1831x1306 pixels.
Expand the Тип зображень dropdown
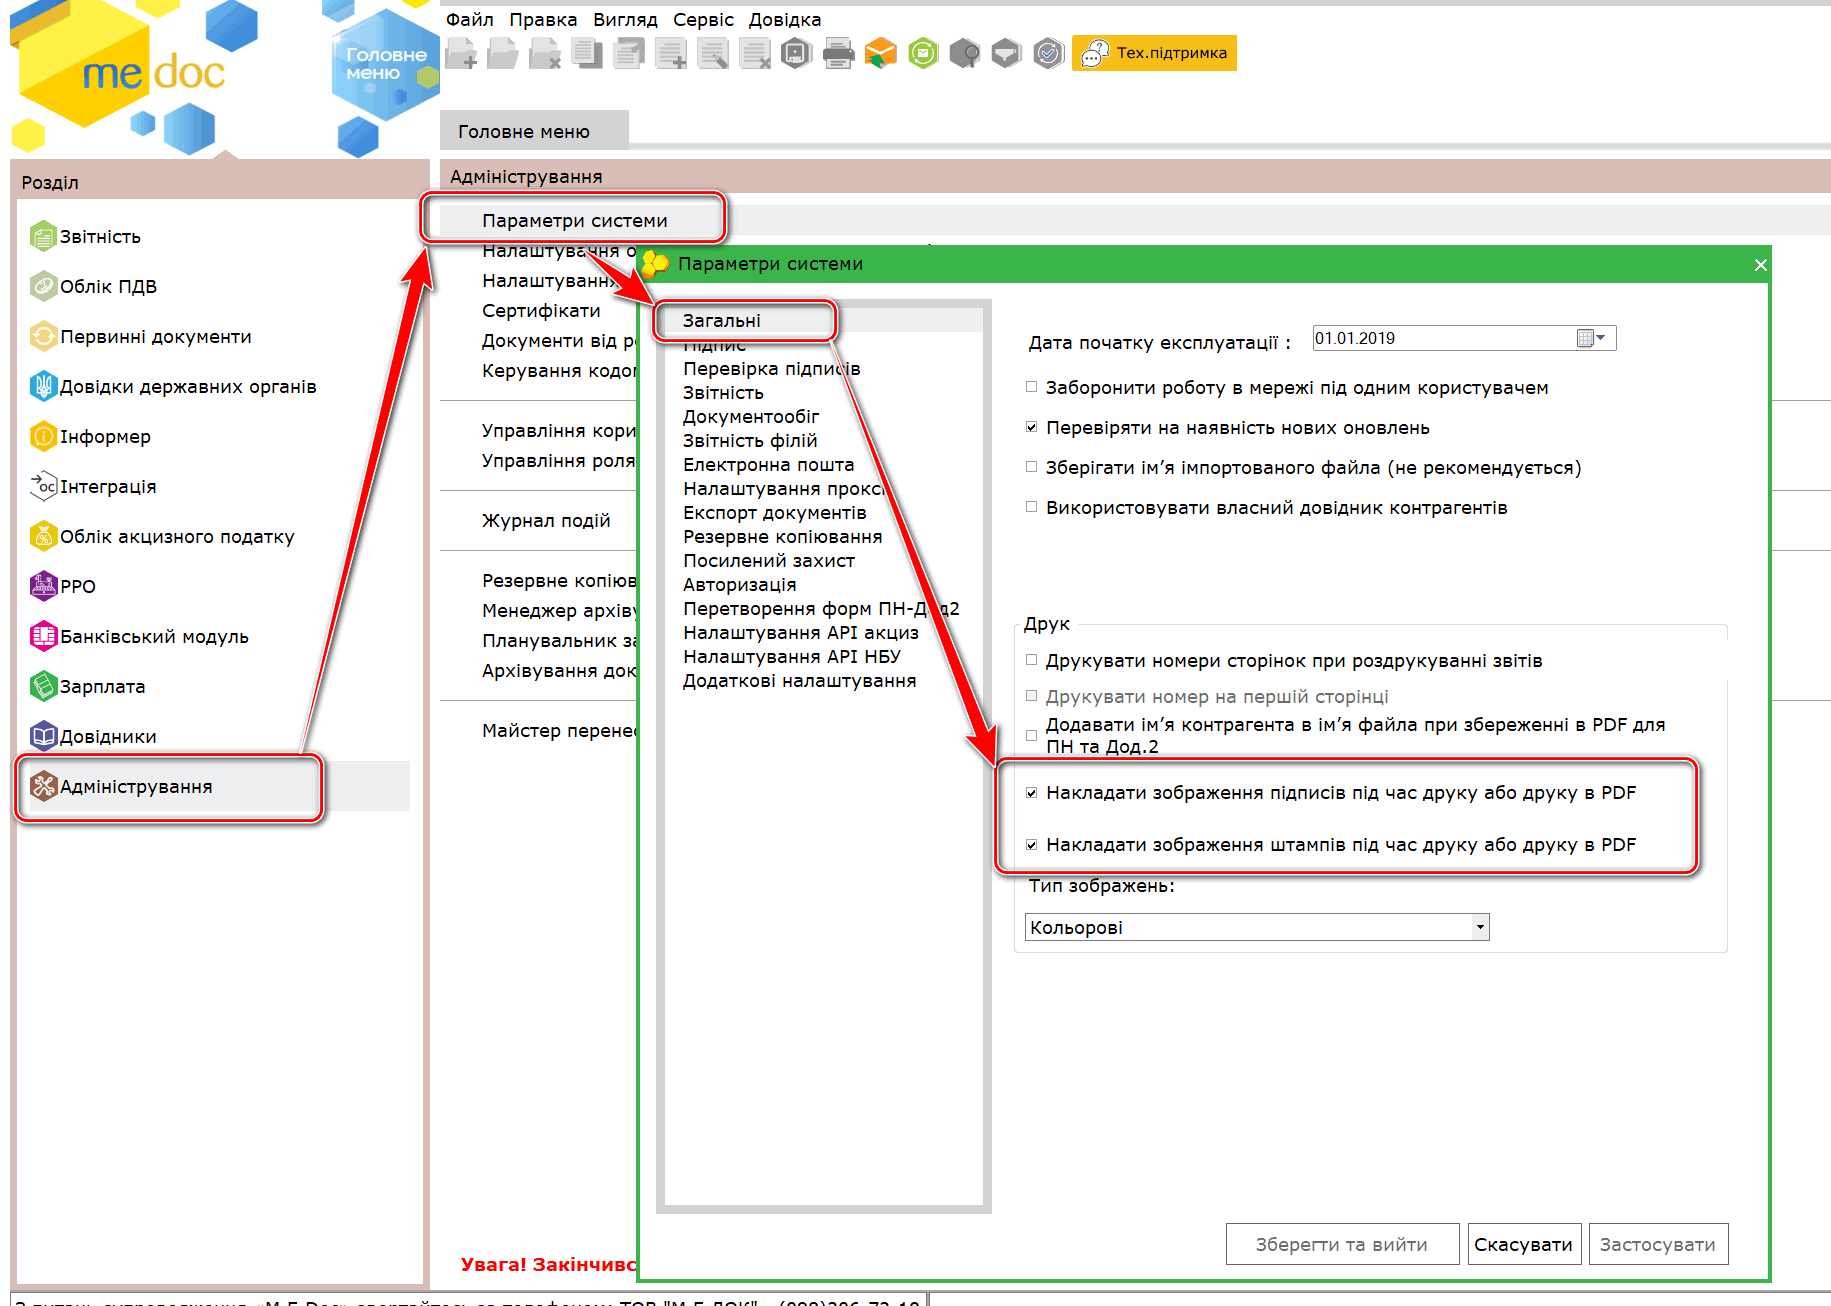[x=1479, y=927]
